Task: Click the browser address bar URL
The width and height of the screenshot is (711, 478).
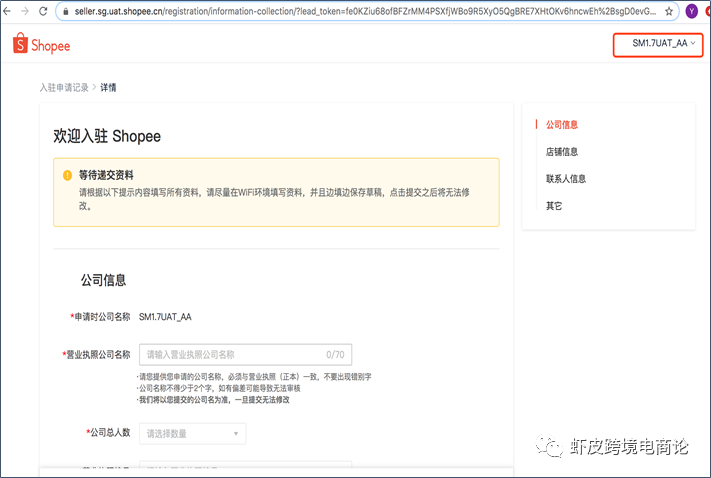Action: (x=365, y=12)
